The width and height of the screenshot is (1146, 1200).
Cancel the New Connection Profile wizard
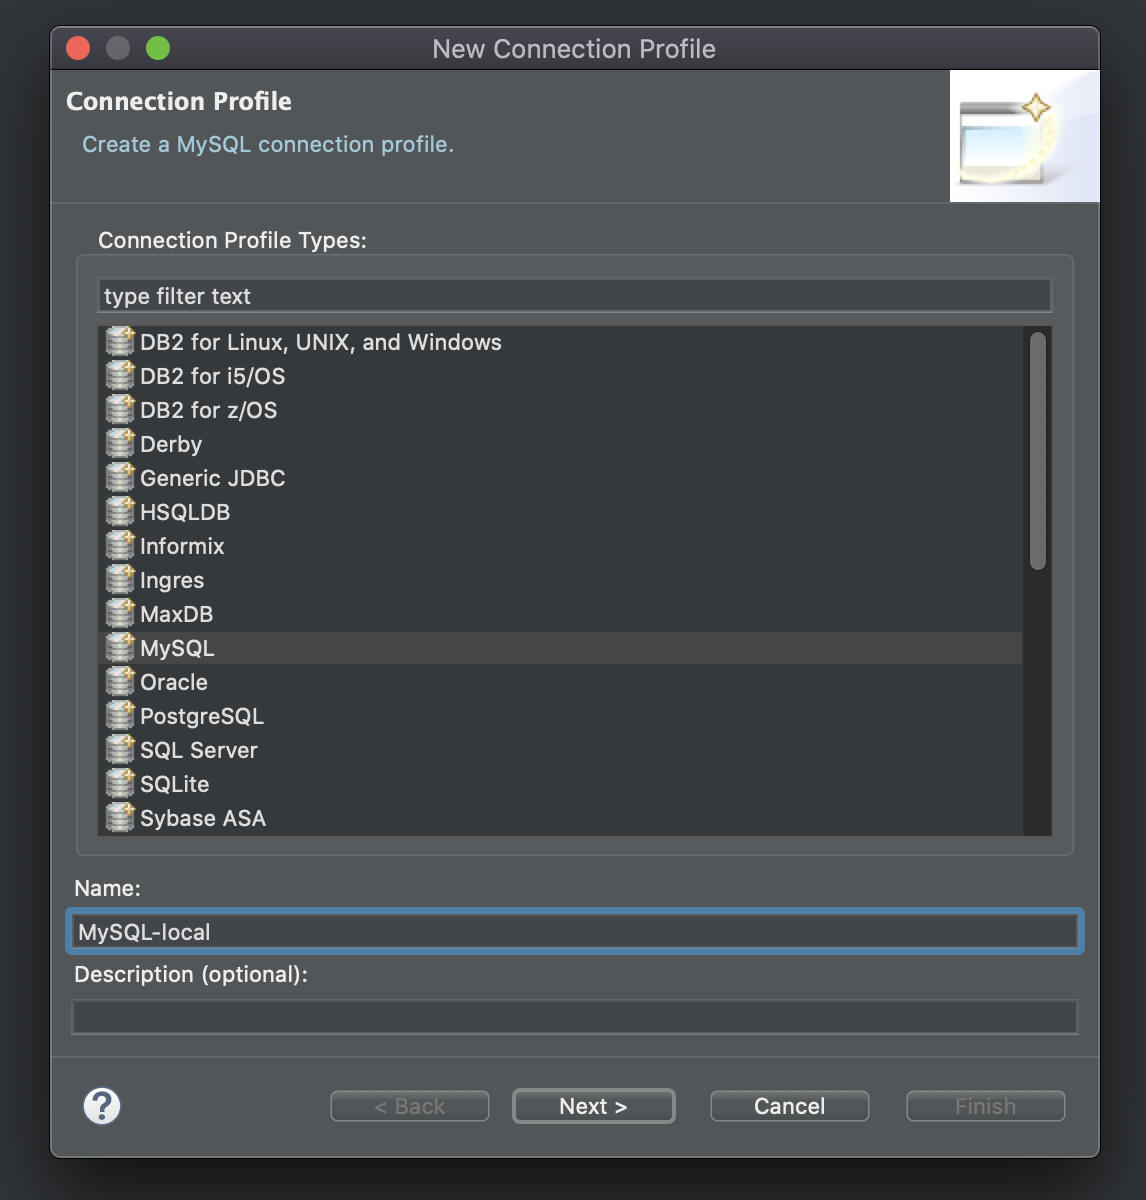tap(789, 1106)
